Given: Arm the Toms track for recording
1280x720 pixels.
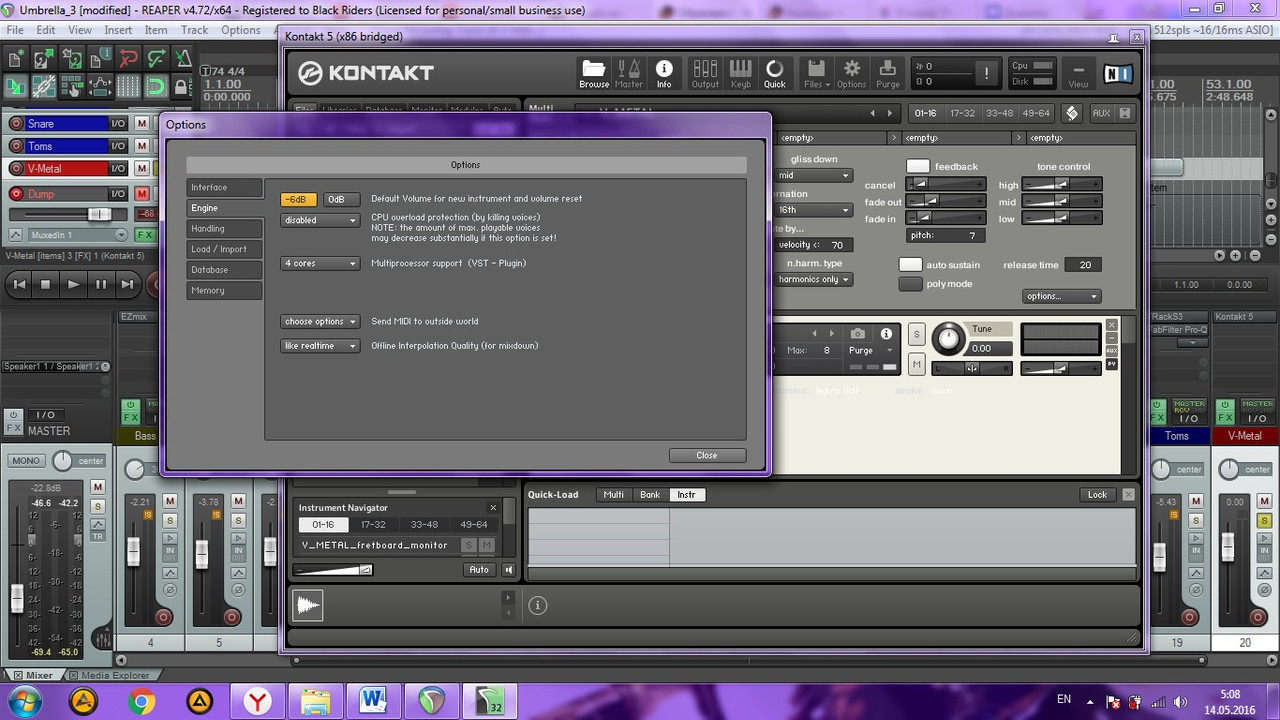Looking at the screenshot, I should point(16,146).
